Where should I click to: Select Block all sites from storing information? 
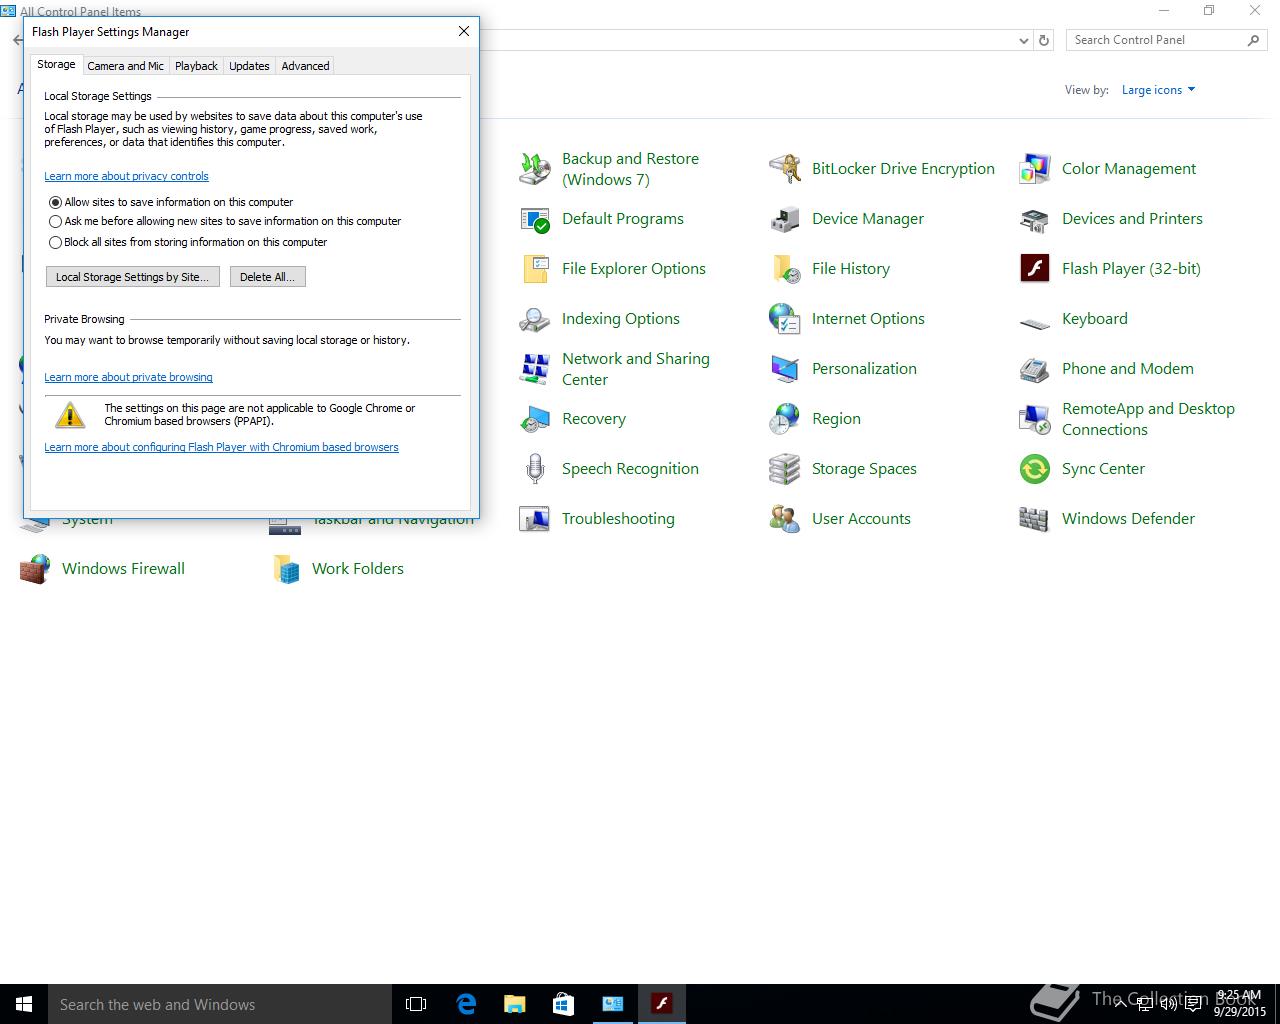(x=56, y=242)
